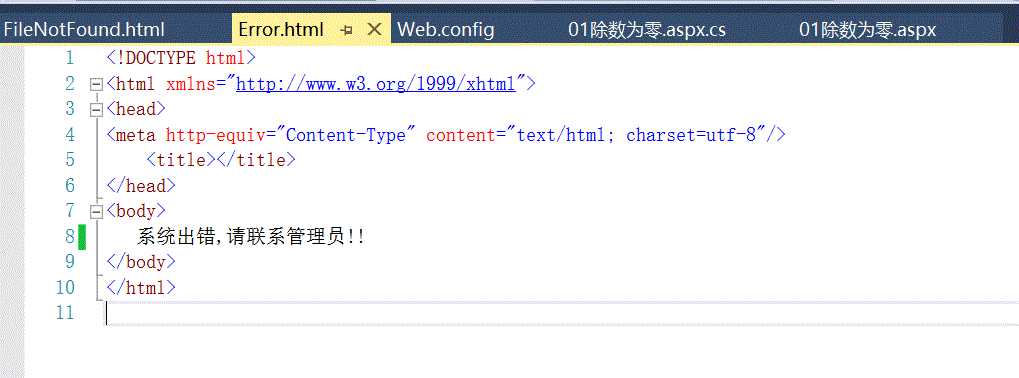Click the green change marker beside line 8
This screenshot has width=1019, height=378.
(x=83, y=237)
